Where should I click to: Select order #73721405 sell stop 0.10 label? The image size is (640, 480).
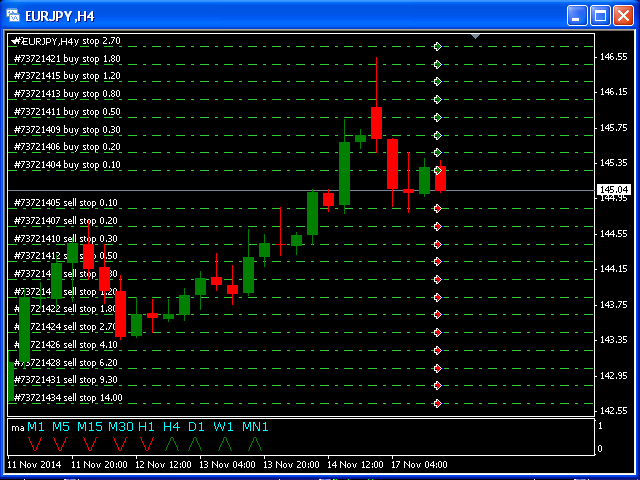point(66,203)
